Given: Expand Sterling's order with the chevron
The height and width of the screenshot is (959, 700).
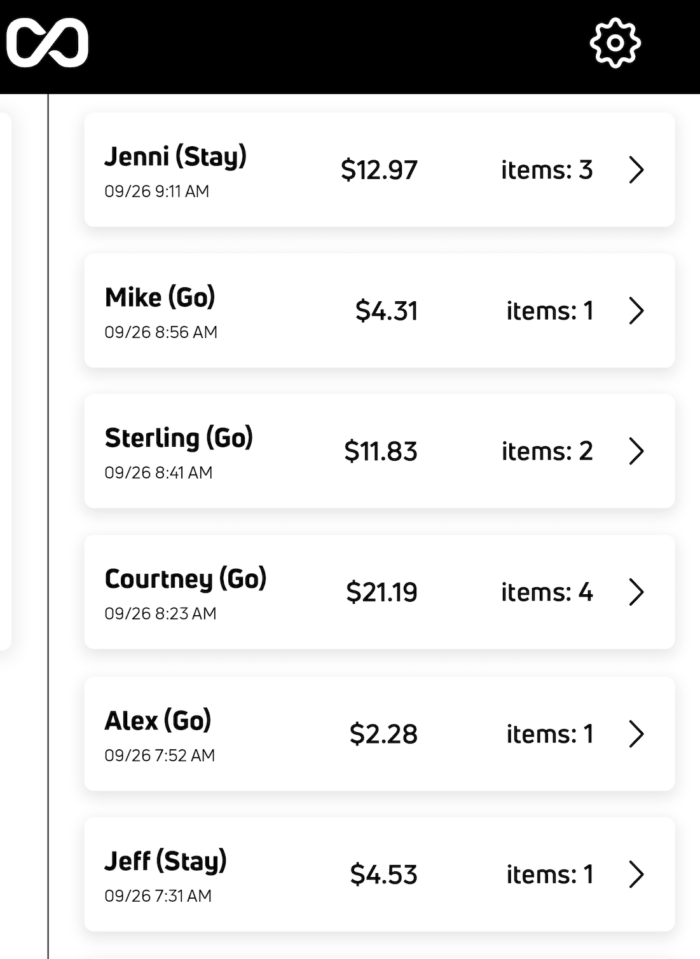Looking at the screenshot, I should coord(637,452).
